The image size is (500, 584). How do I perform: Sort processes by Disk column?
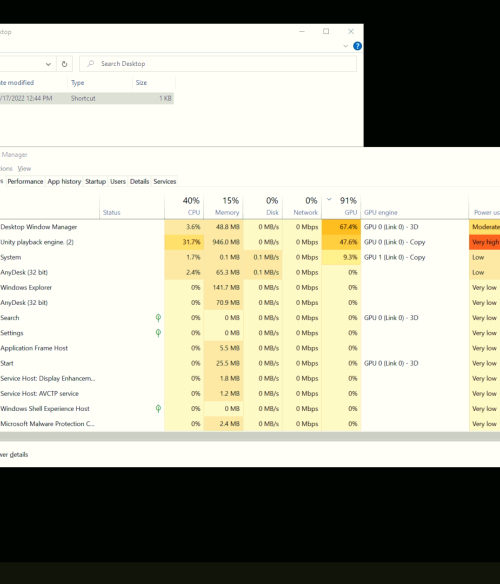point(263,206)
